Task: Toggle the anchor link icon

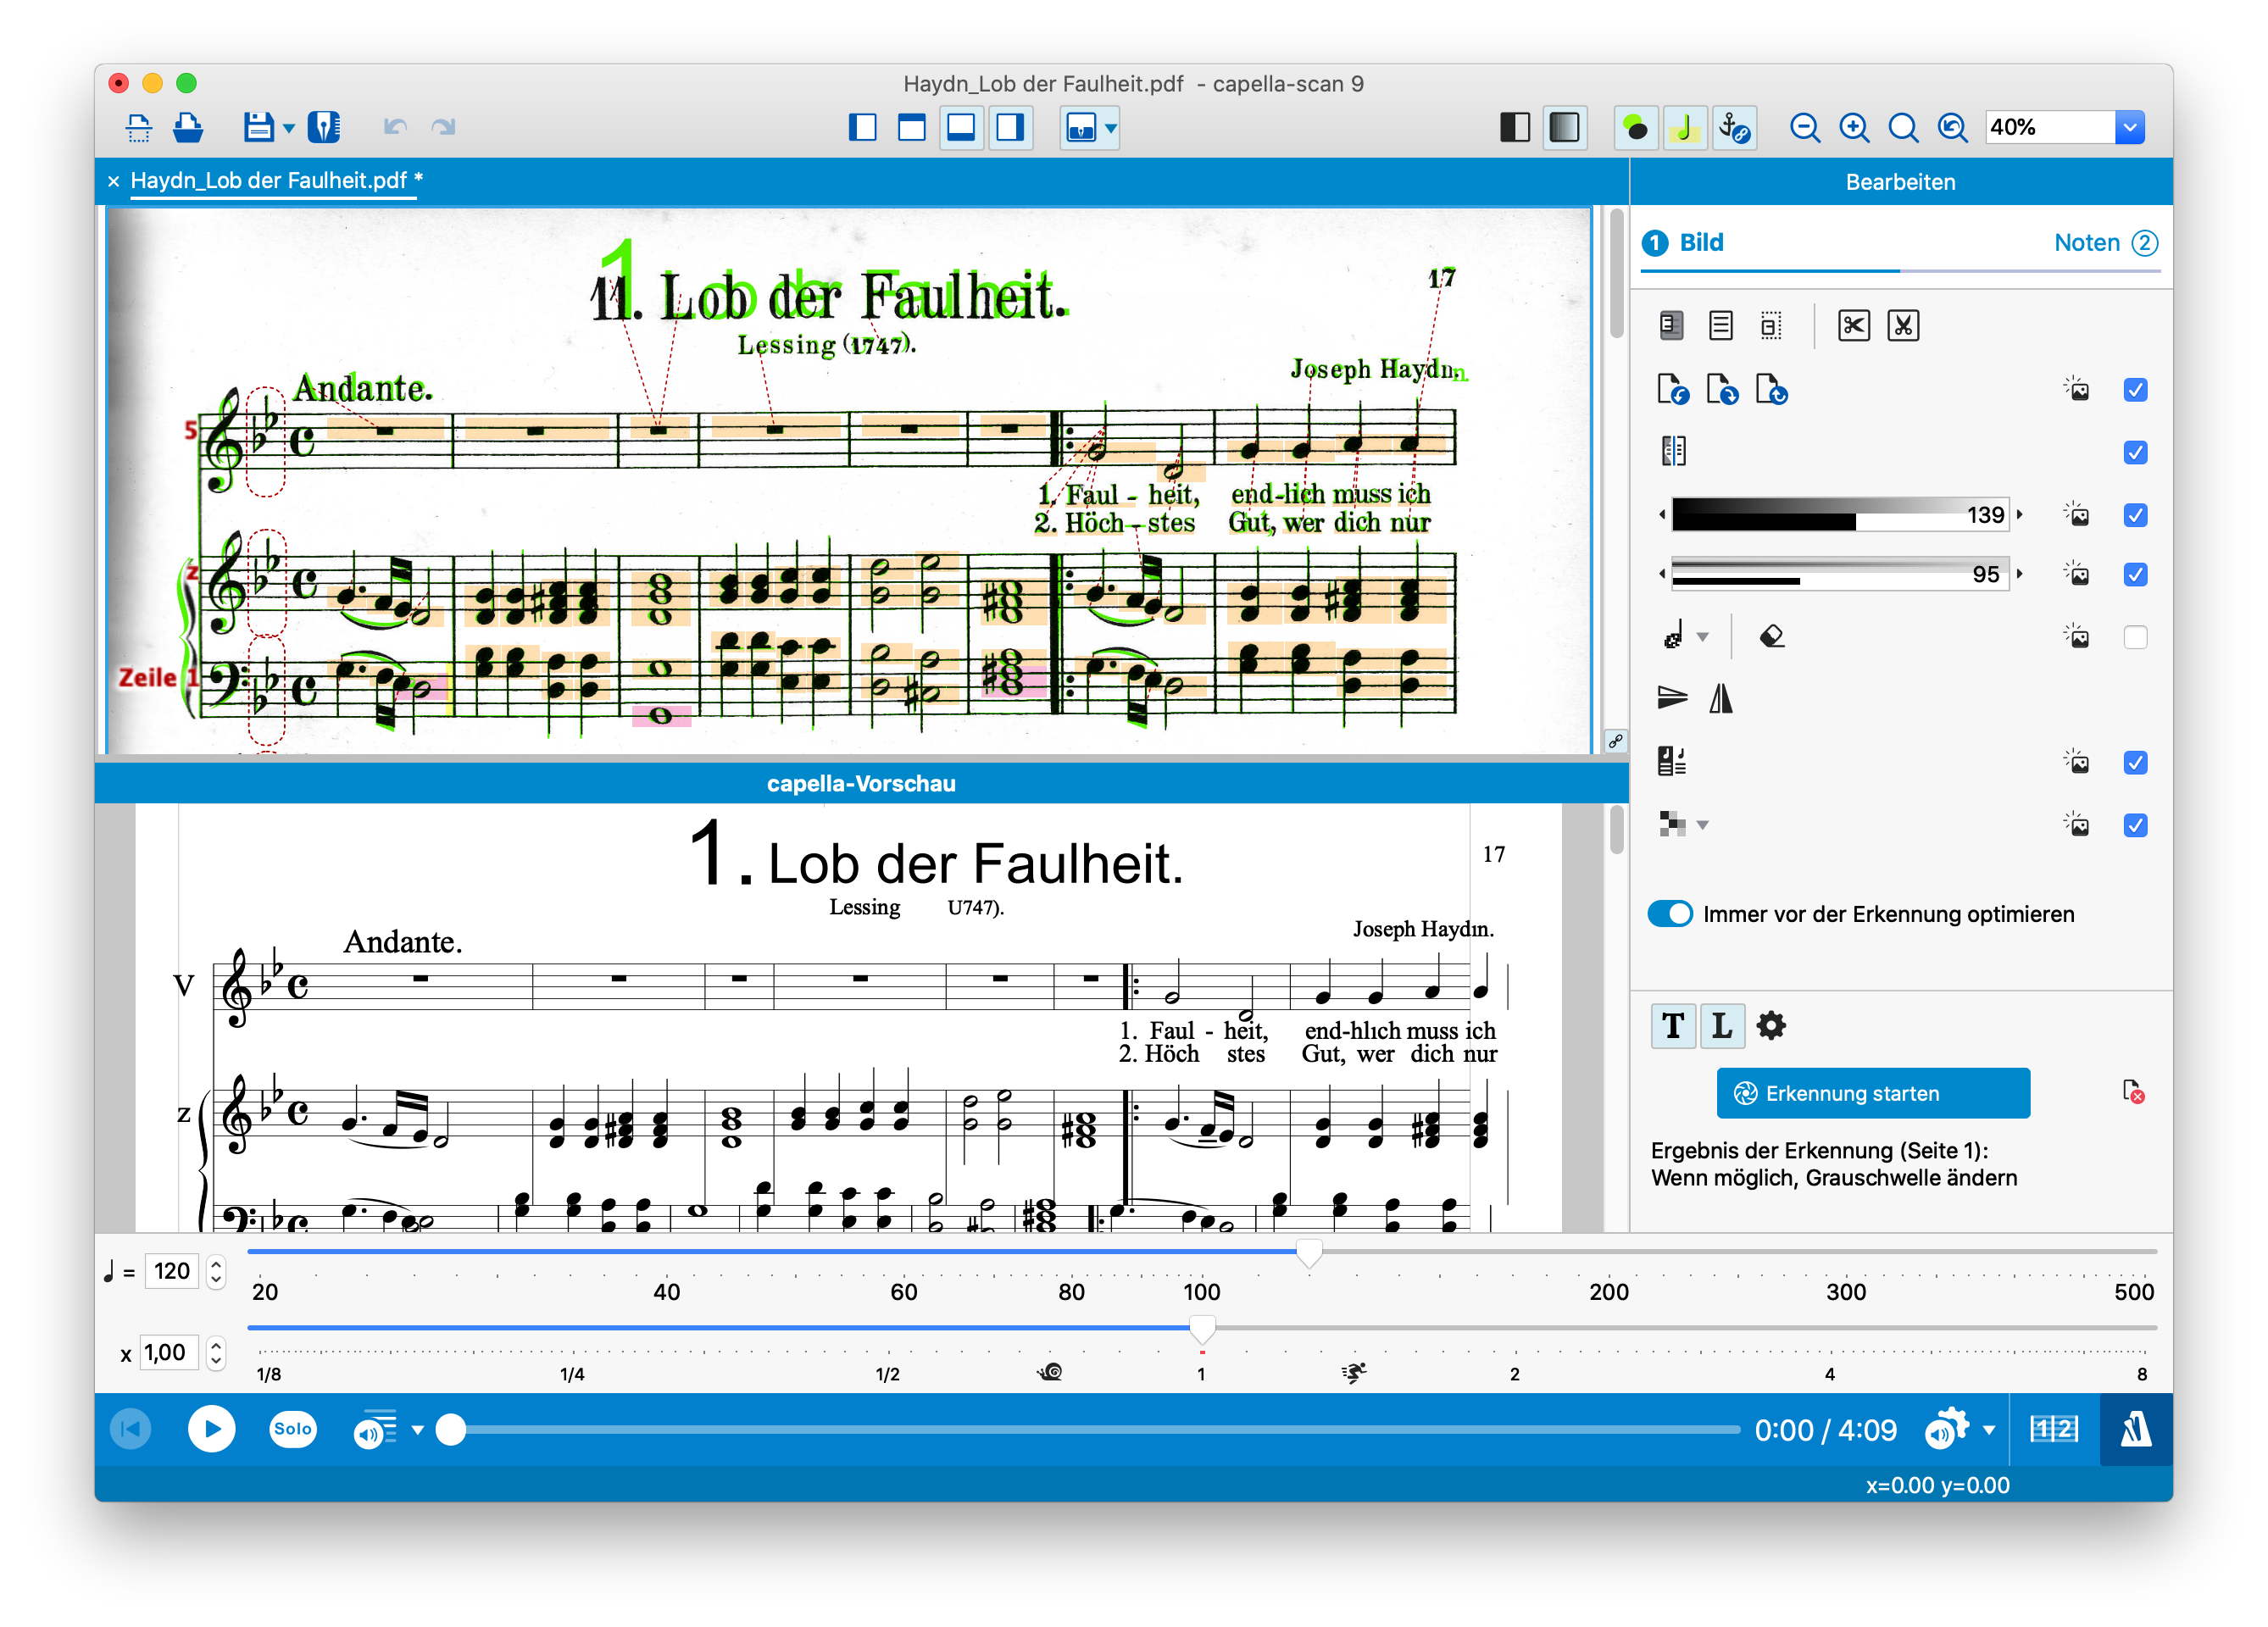Action: coord(1734,128)
